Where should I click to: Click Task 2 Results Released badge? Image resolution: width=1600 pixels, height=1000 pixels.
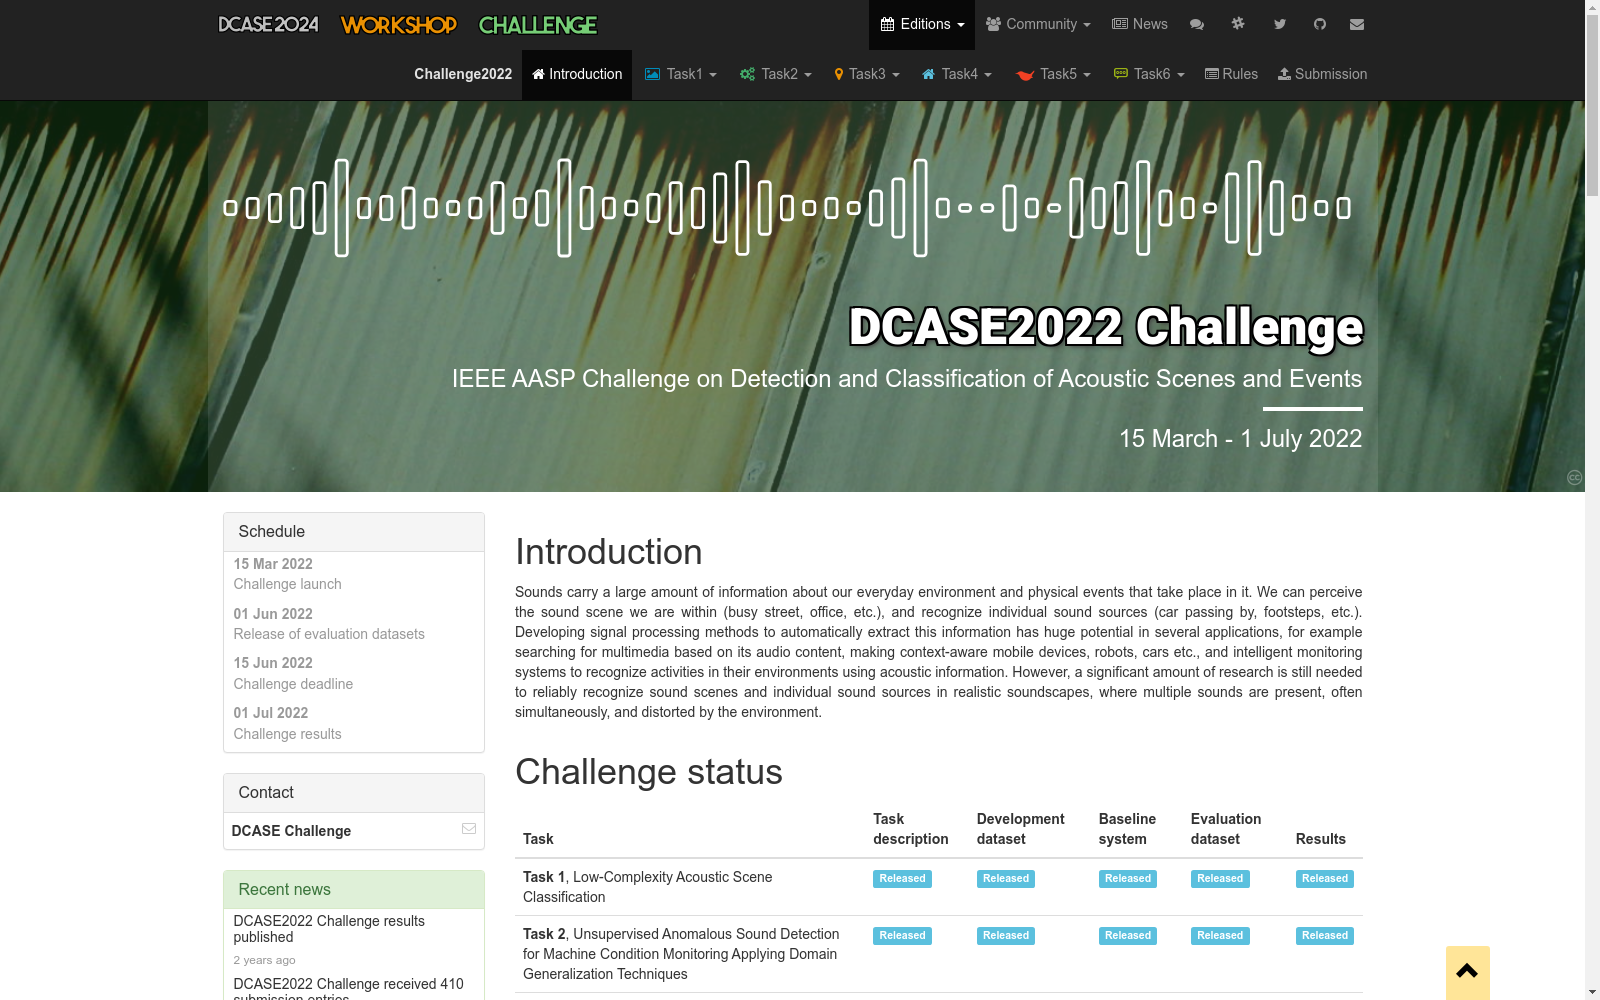[x=1325, y=936]
